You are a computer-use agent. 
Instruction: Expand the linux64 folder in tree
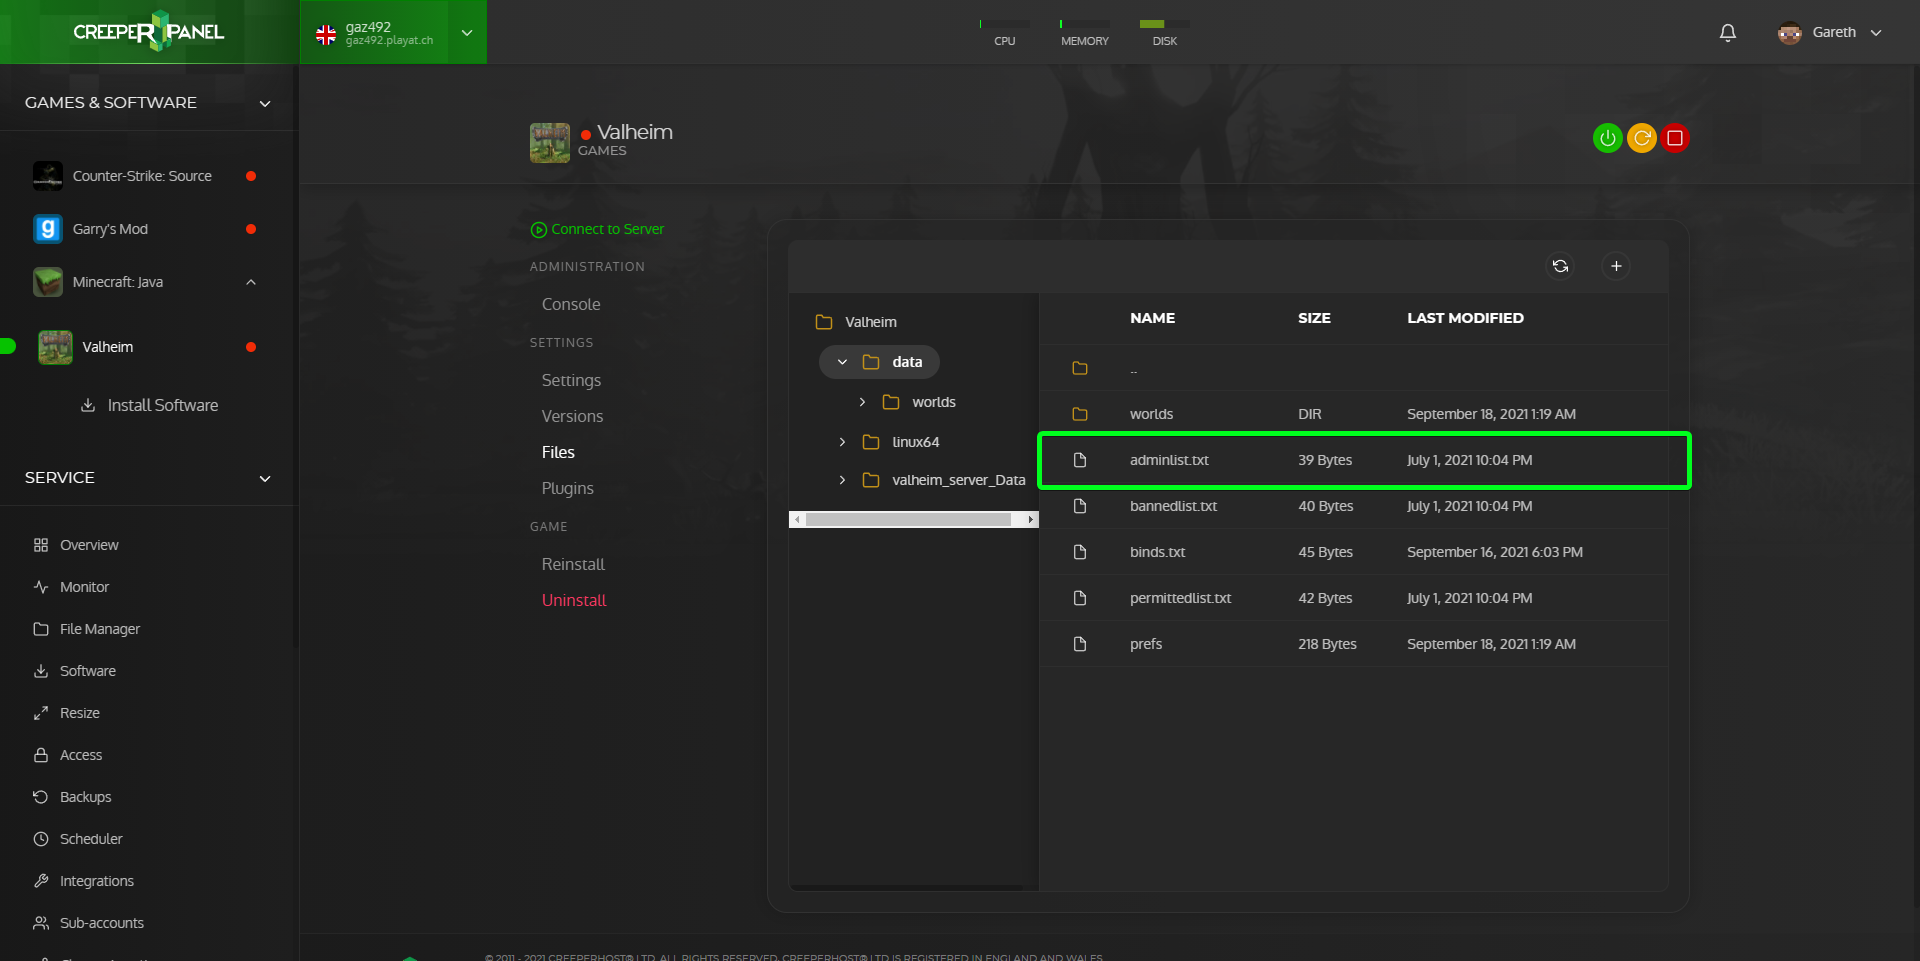pyautogui.click(x=842, y=442)
